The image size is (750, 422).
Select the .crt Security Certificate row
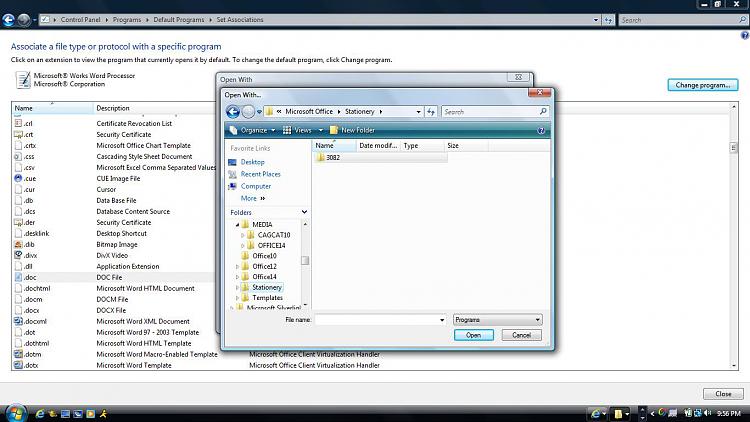click(x=113, y=134)
